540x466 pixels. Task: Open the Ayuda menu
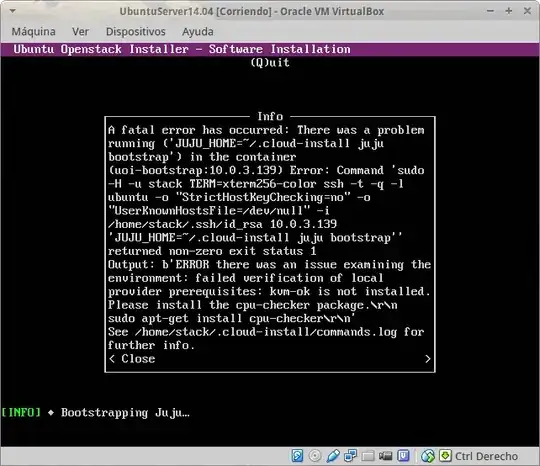pos(198,32)
